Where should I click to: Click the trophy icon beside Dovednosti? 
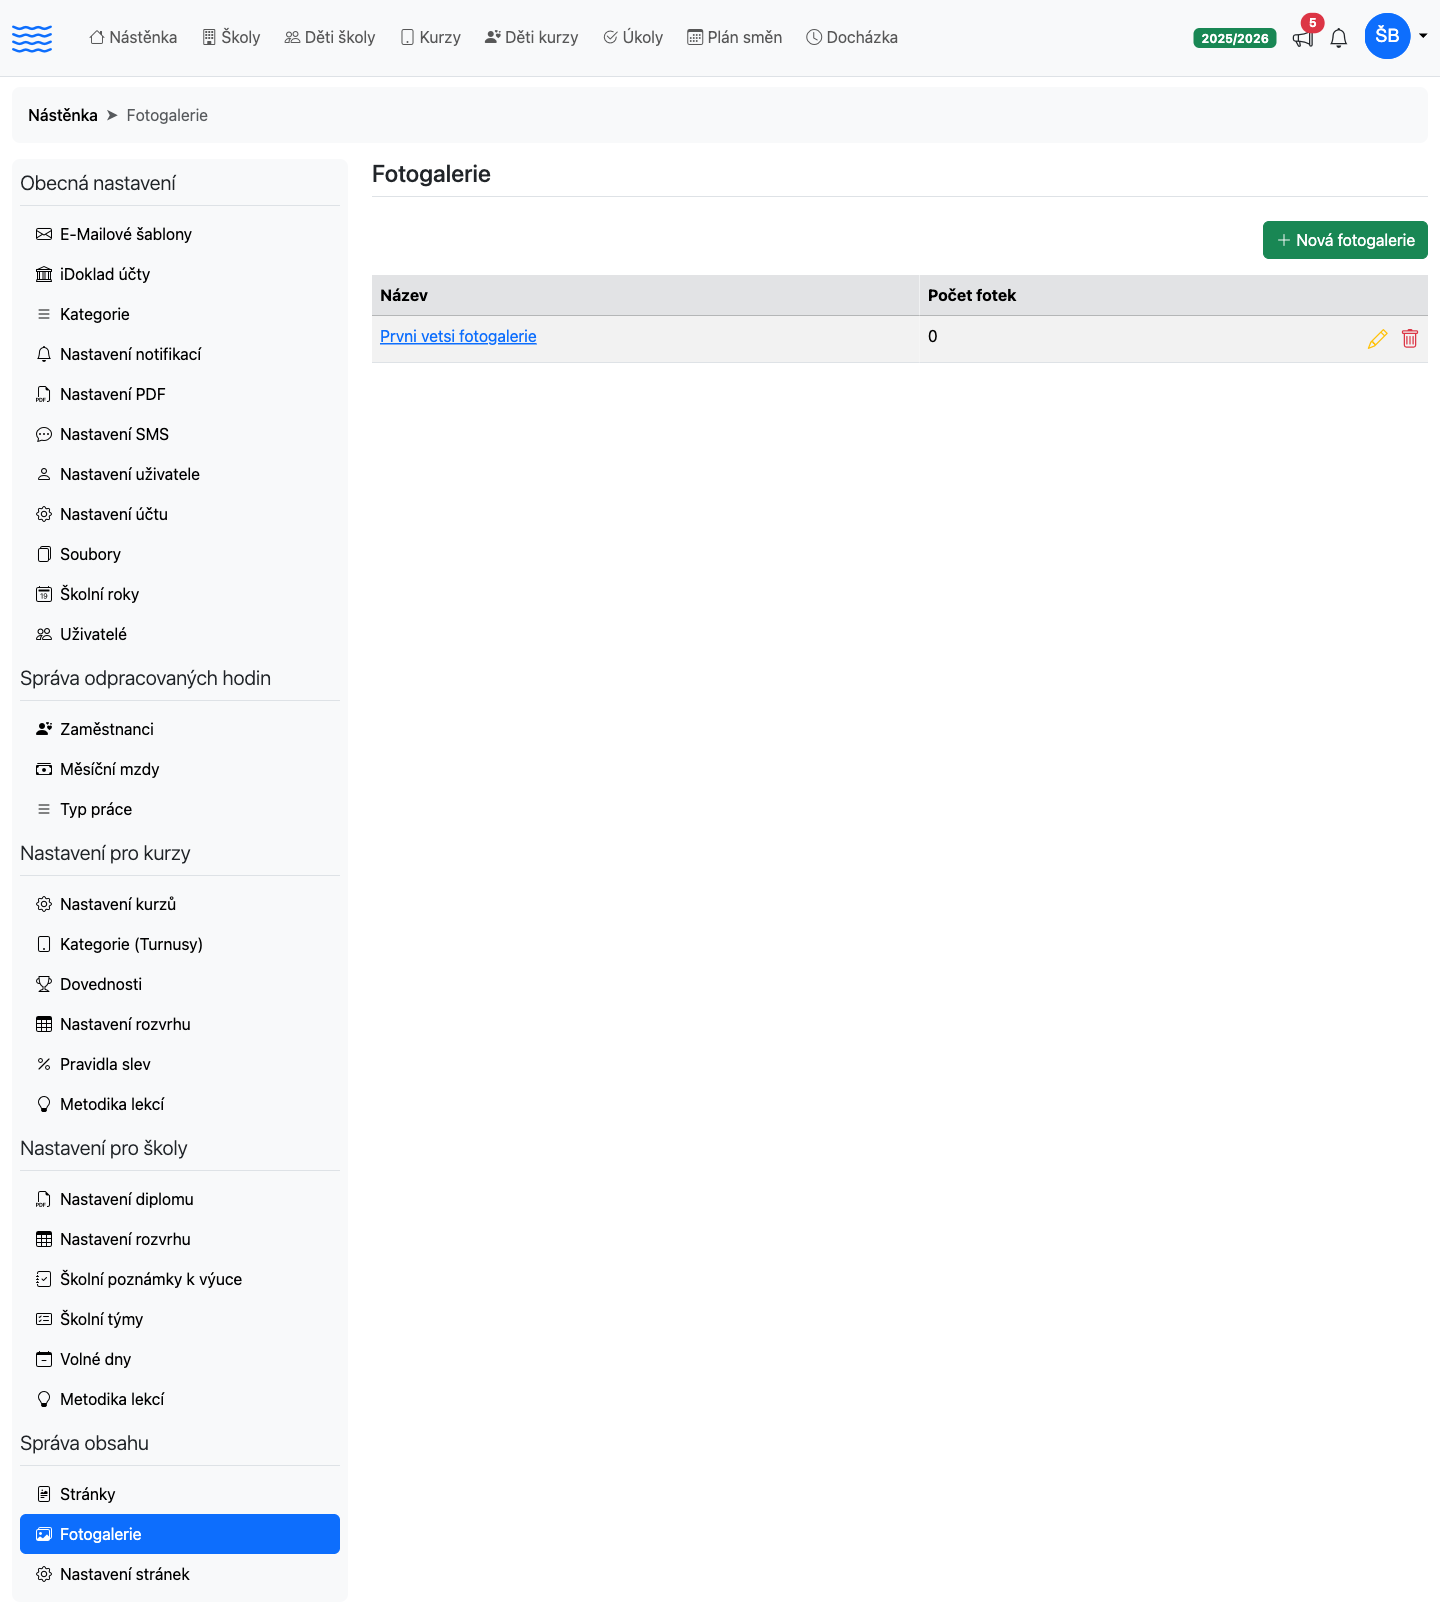coord(44,984)
